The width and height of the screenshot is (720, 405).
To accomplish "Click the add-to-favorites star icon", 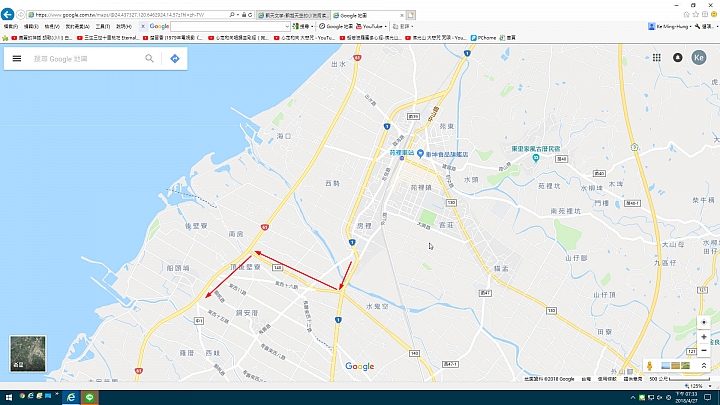I will coord(6,38).
